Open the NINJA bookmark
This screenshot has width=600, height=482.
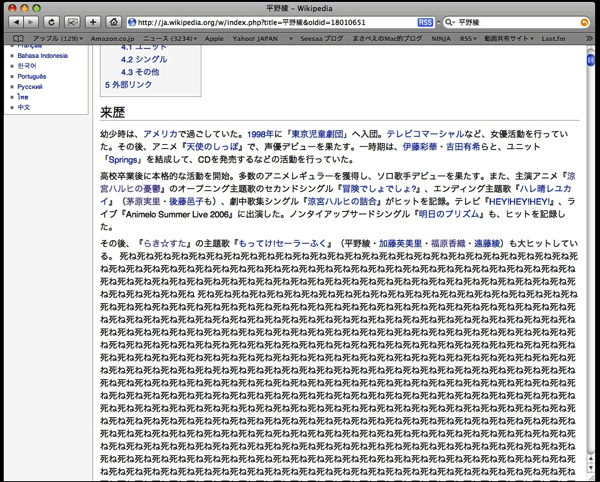click(x=441, y=39)
